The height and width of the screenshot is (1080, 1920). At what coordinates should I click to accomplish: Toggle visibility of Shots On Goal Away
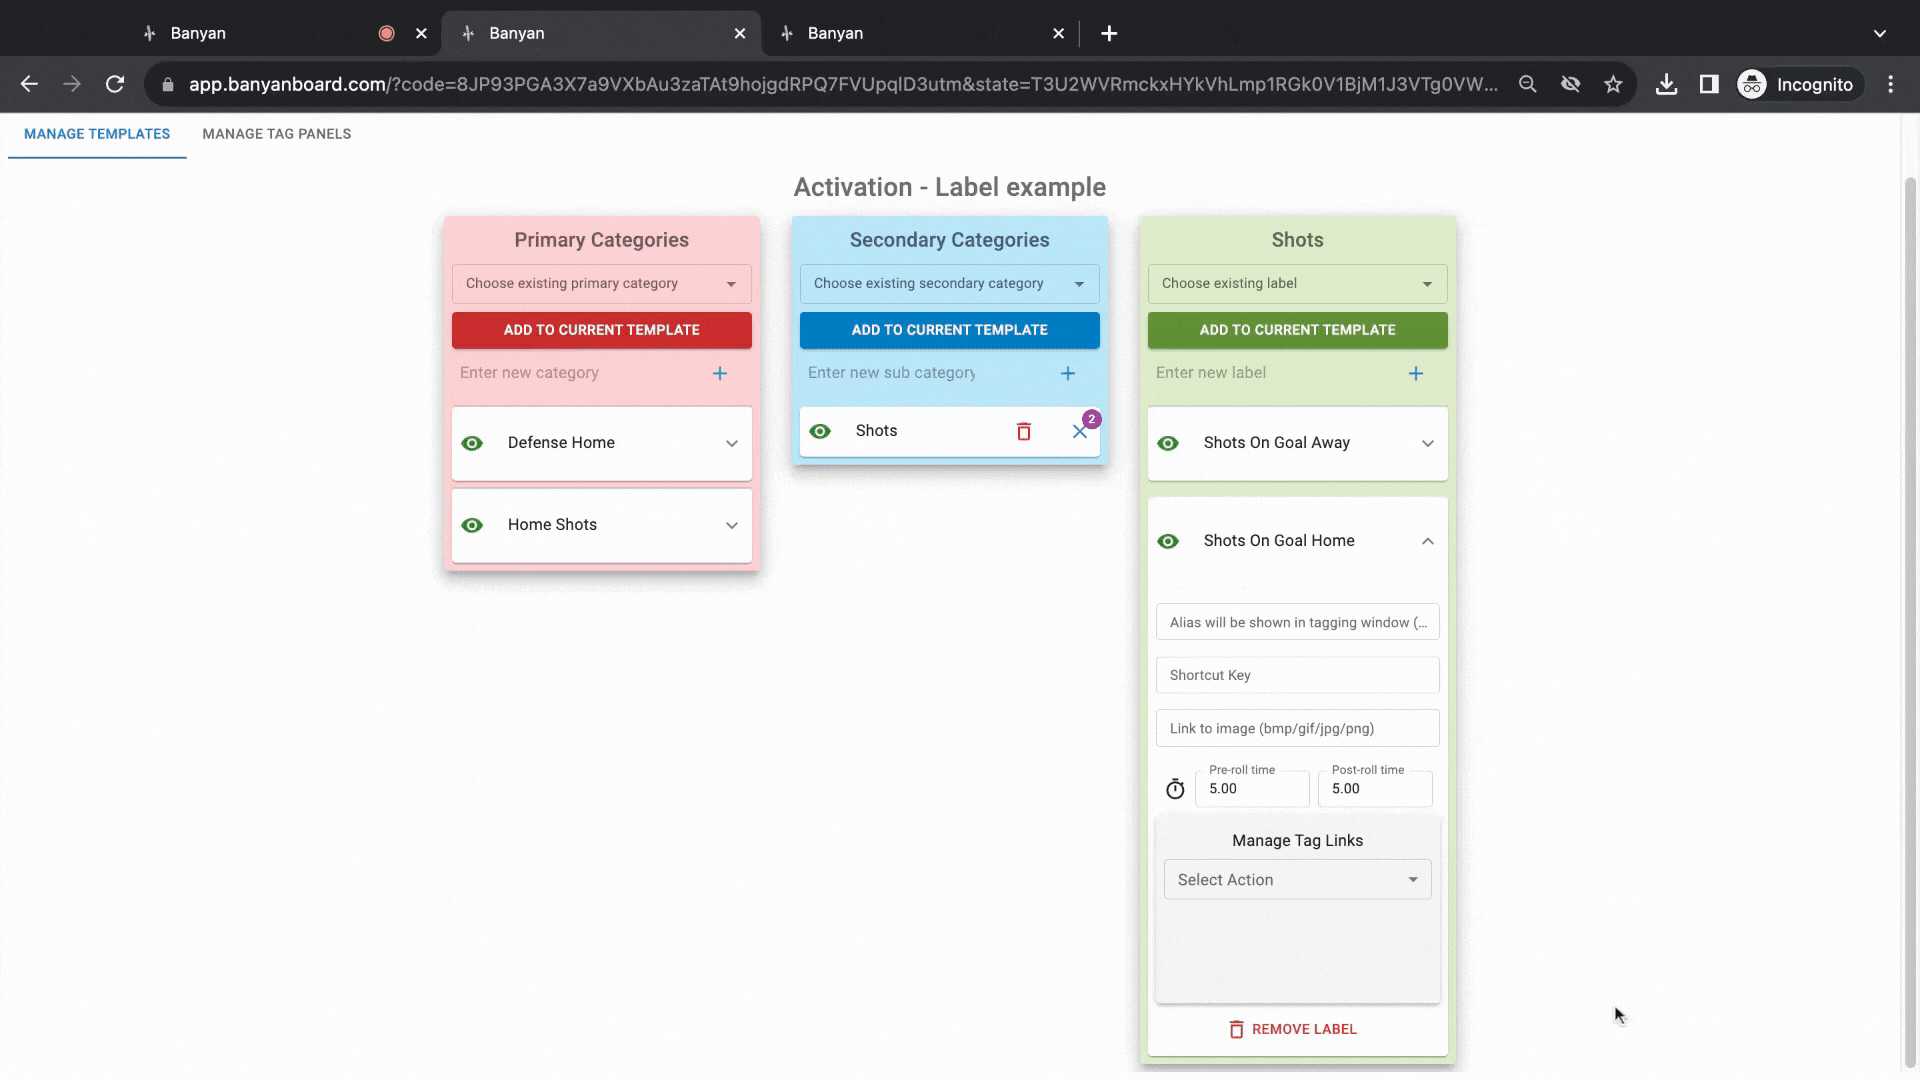coord(1168,443)
